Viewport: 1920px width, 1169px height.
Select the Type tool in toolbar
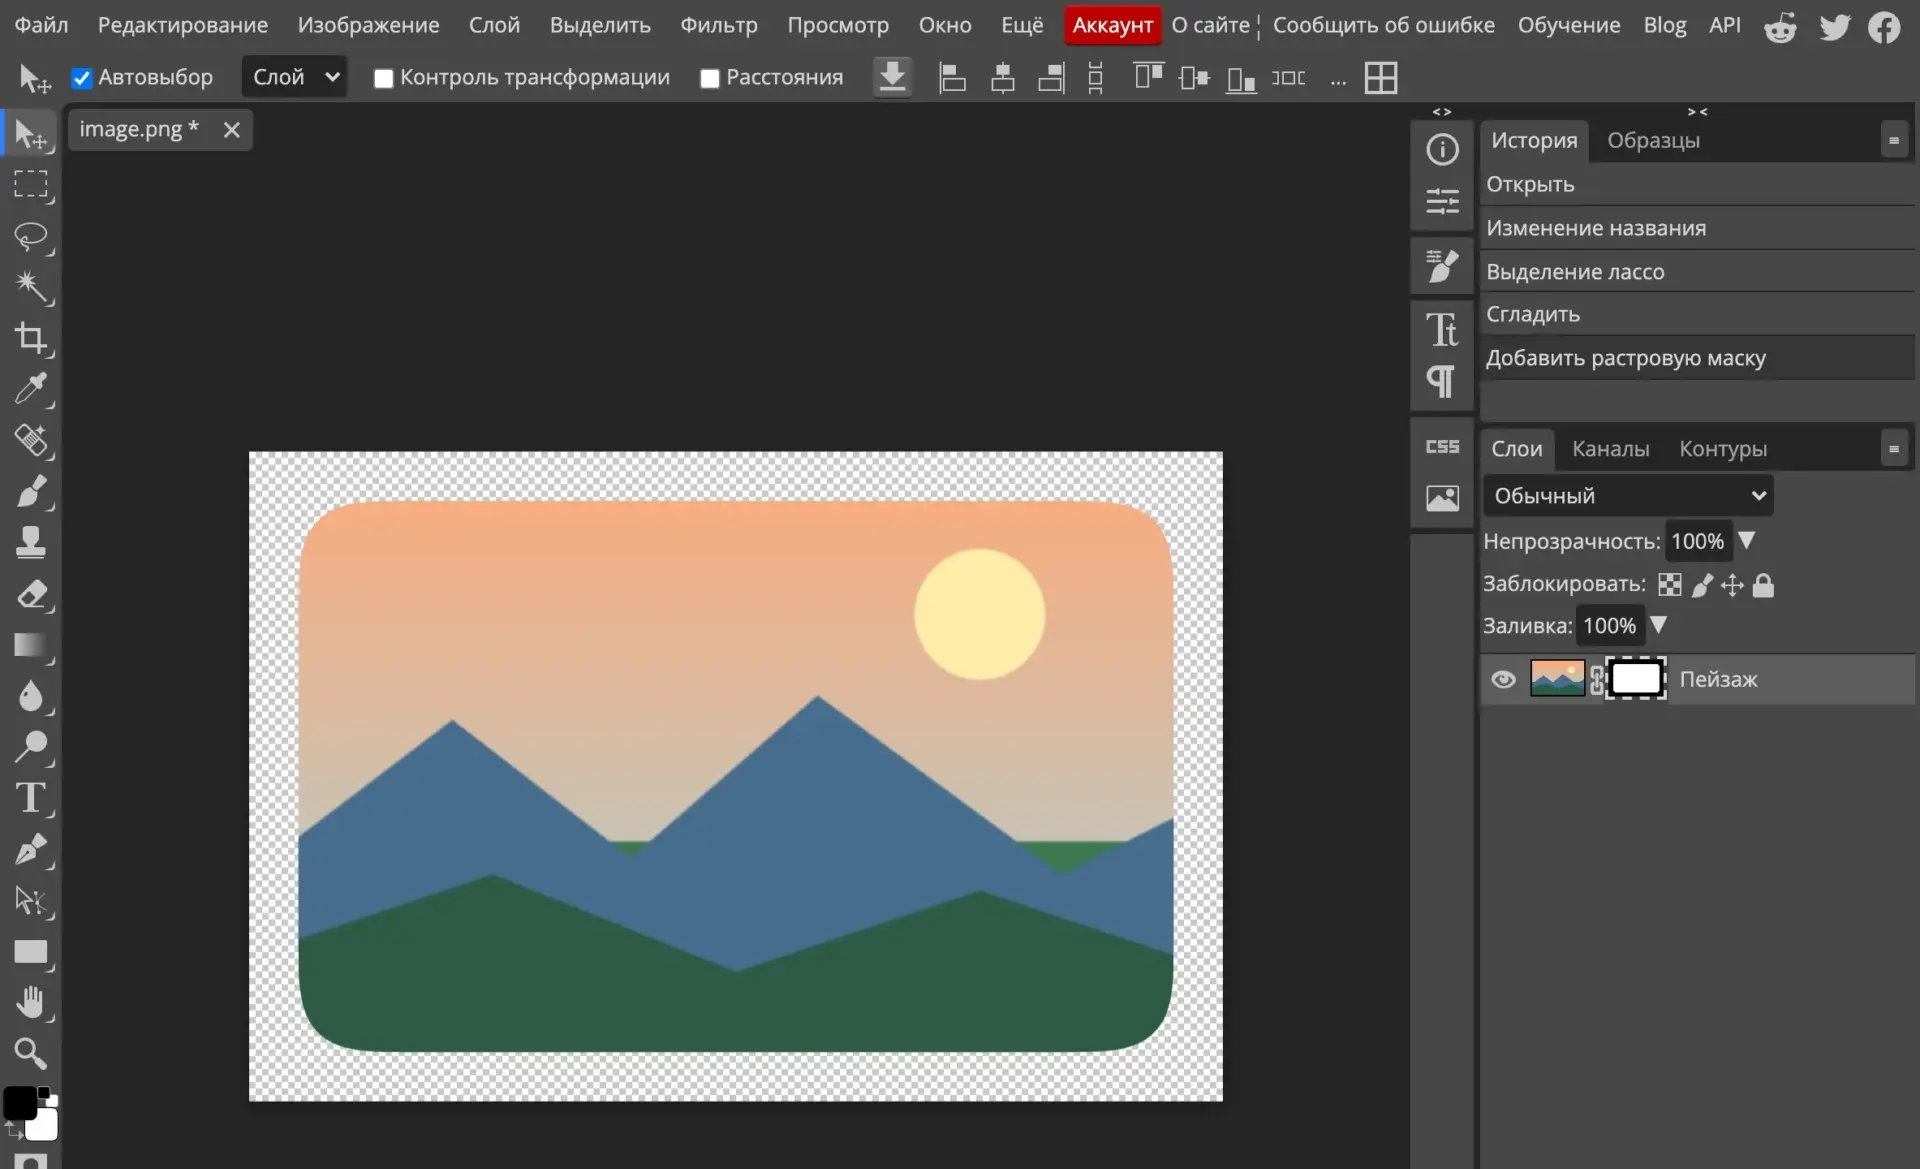31,798
